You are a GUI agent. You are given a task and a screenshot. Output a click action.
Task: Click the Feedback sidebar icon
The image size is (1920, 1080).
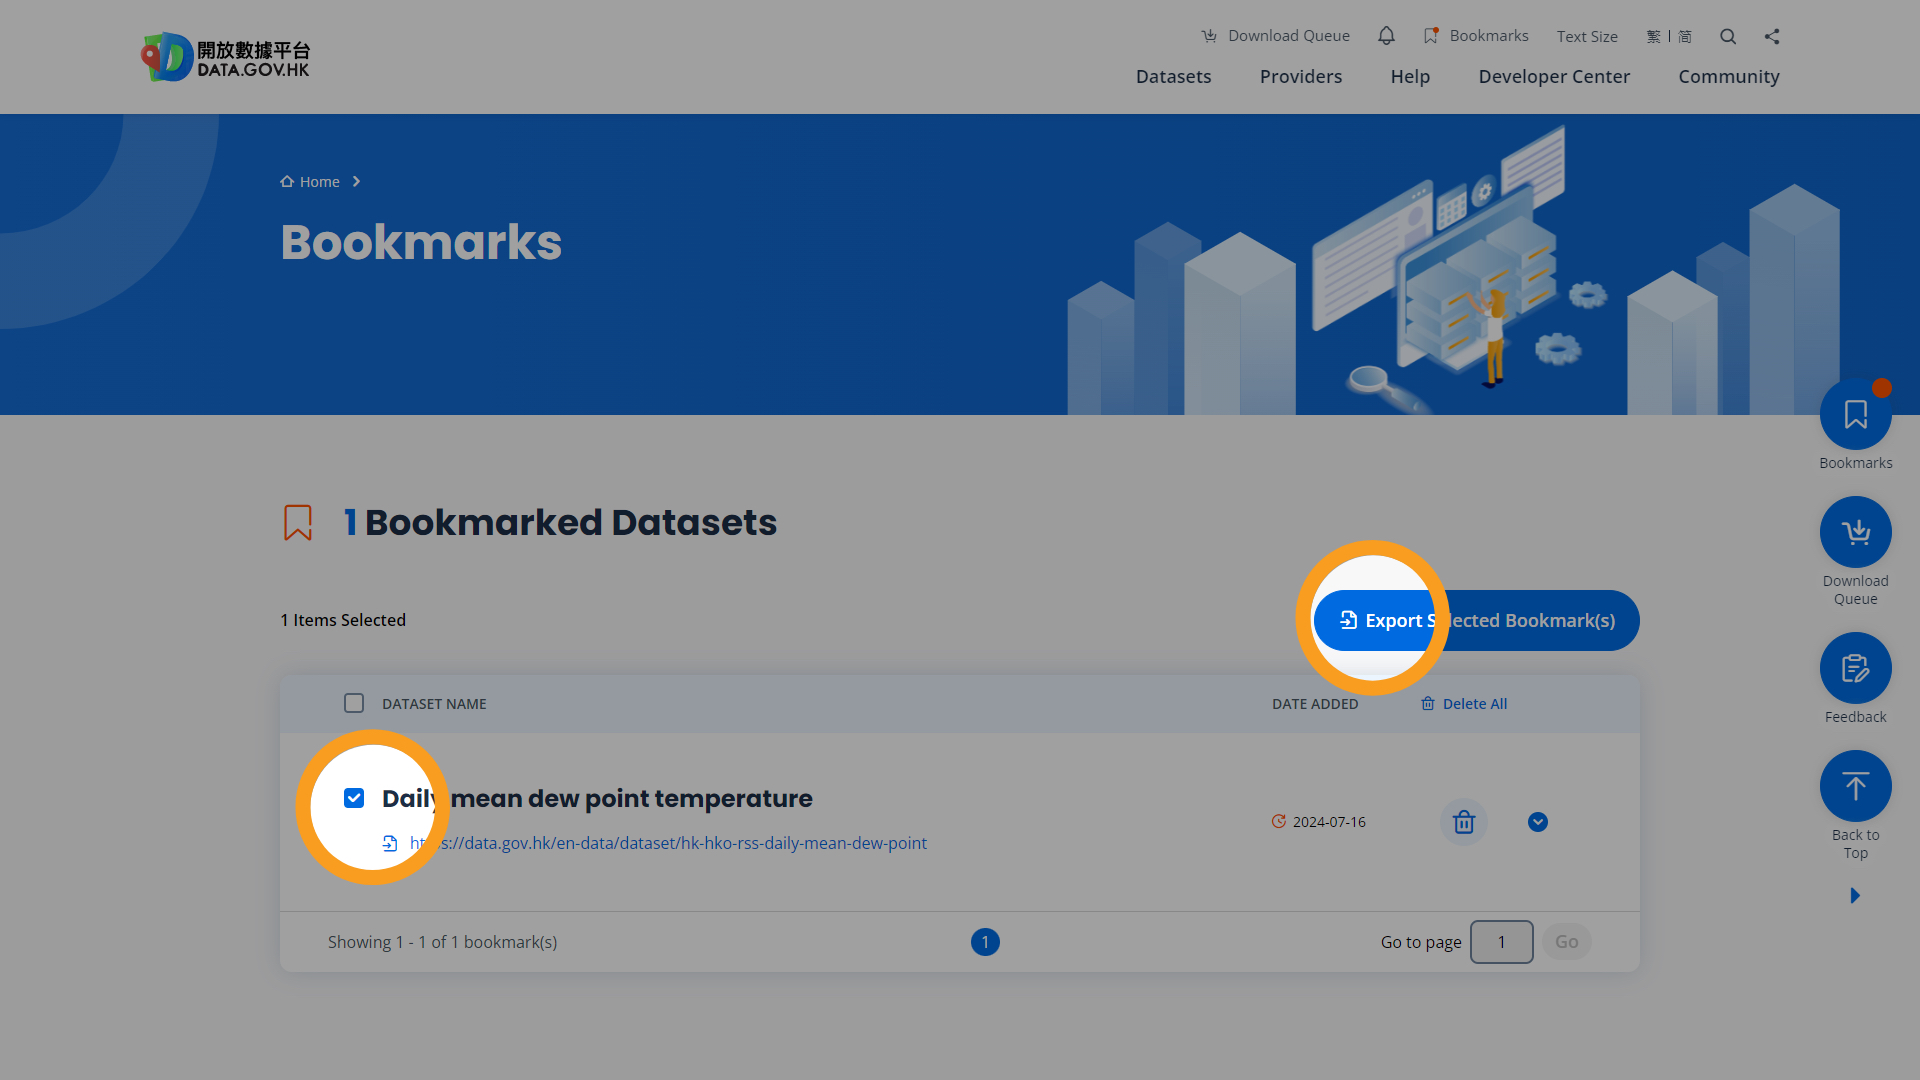1855,667
